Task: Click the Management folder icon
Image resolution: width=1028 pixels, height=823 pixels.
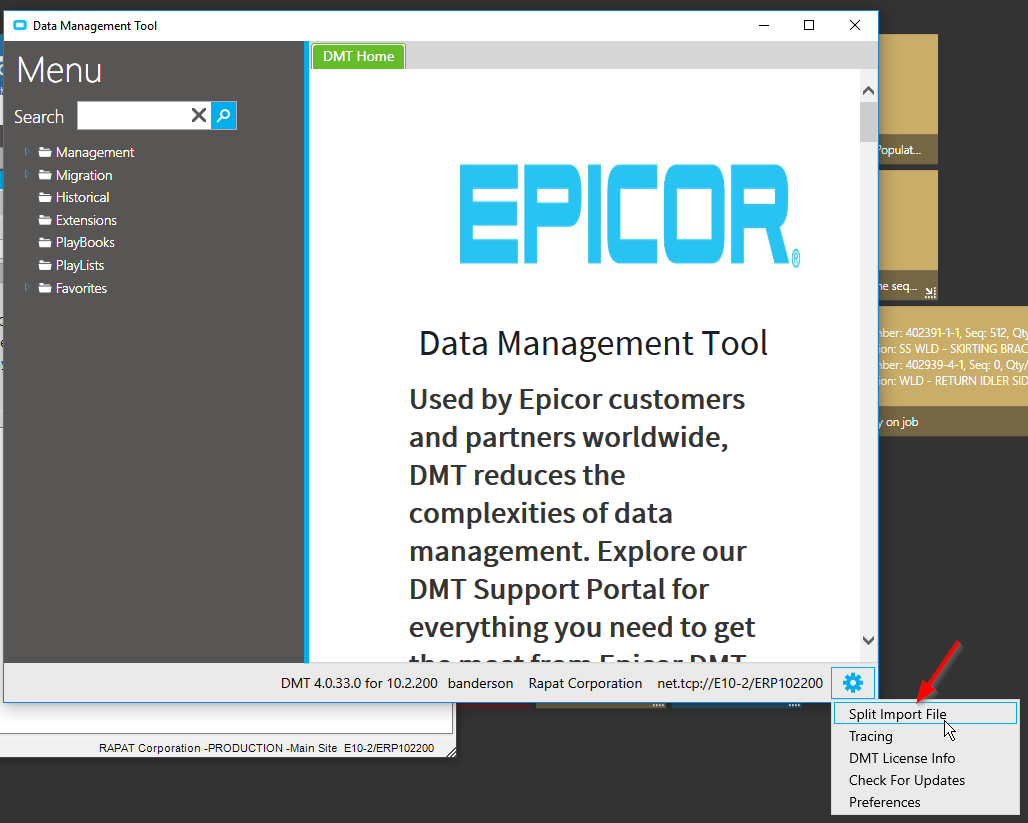Action: click(x=45, y=152)
